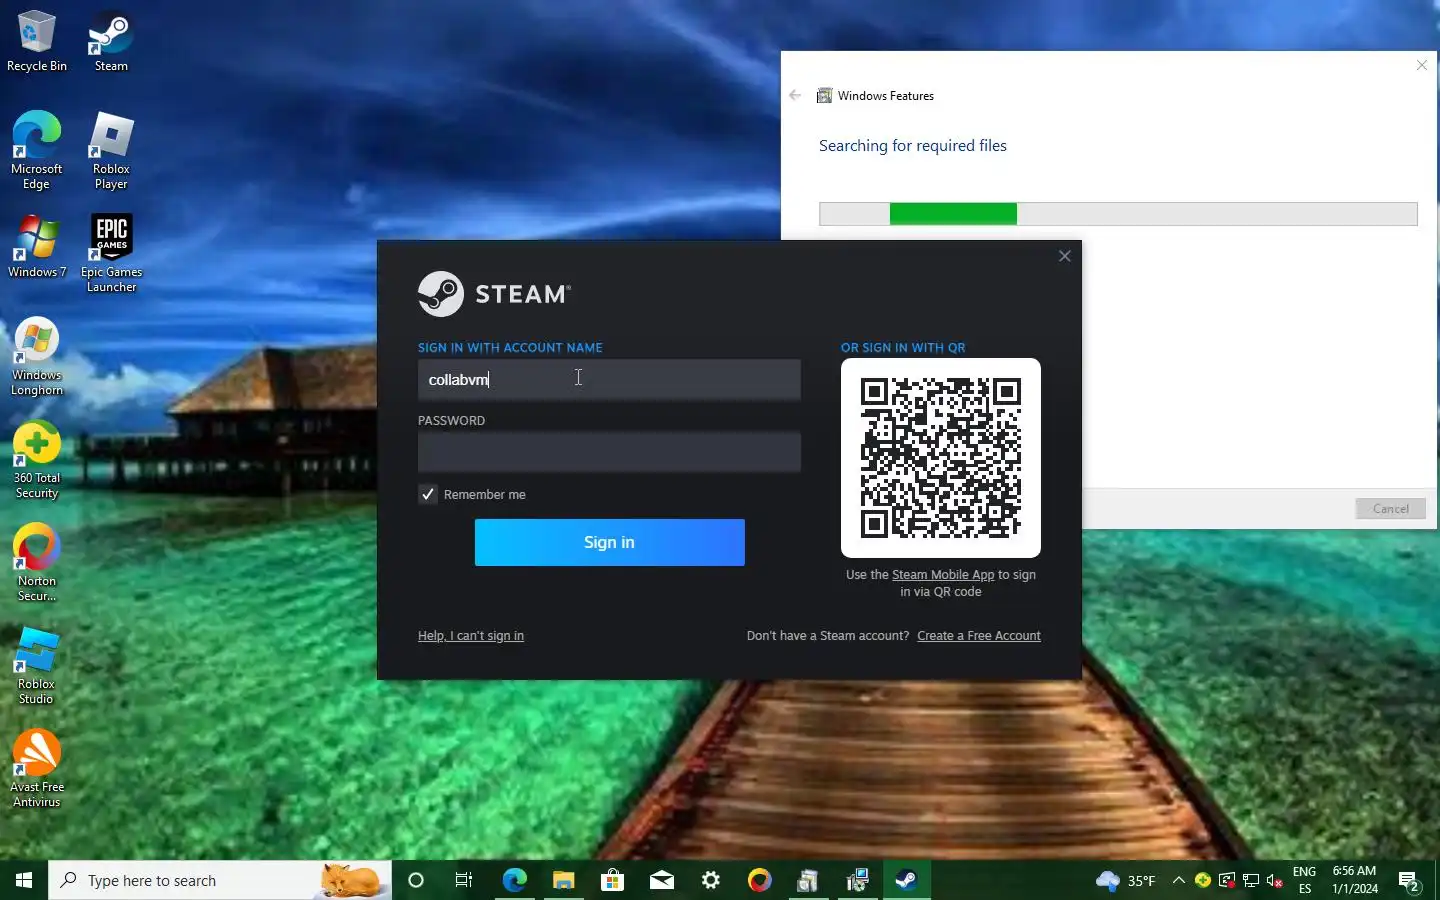The width and height of the screenshot is (1440, 900).
Task: Click 'SIGN IN WITH ACCOUNT NAME' label
Action: [510, 348]
